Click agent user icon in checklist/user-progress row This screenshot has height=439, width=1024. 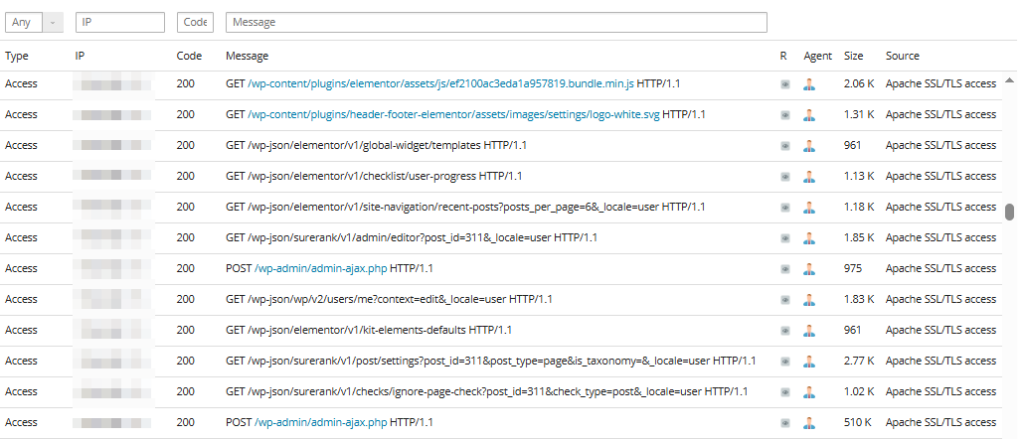pyautogui.click(x=809, y=177)
